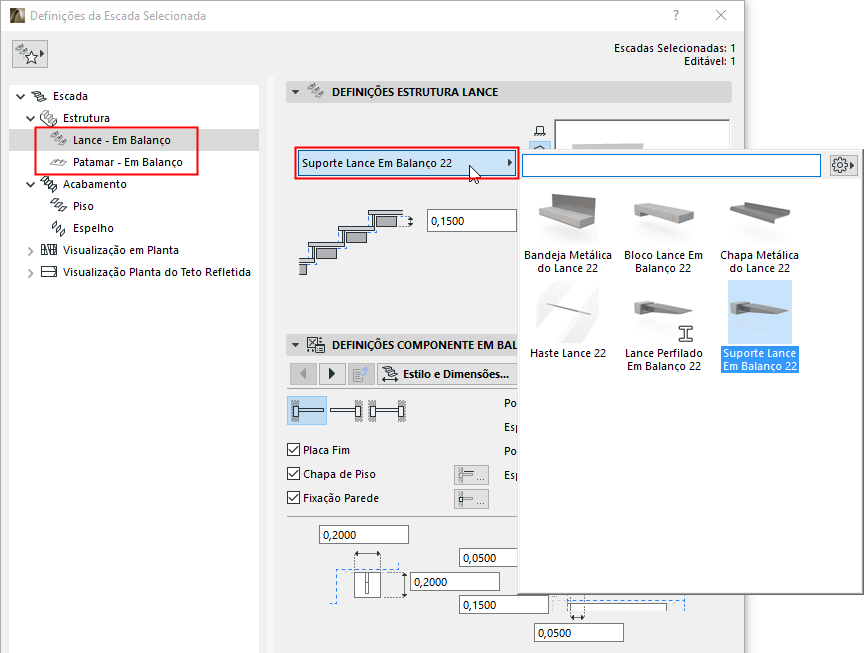Click Visualização em Planta icon
This screenshot has height=653, width=864.
click(x=48, y=250)
